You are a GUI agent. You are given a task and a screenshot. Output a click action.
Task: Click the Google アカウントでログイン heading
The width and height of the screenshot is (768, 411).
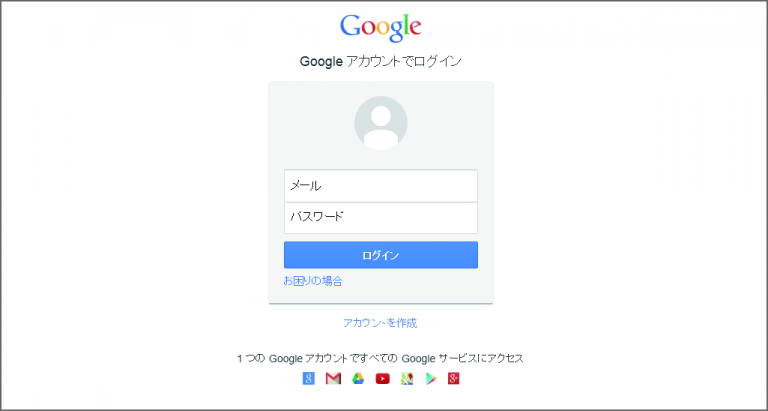tap(381, 62)
